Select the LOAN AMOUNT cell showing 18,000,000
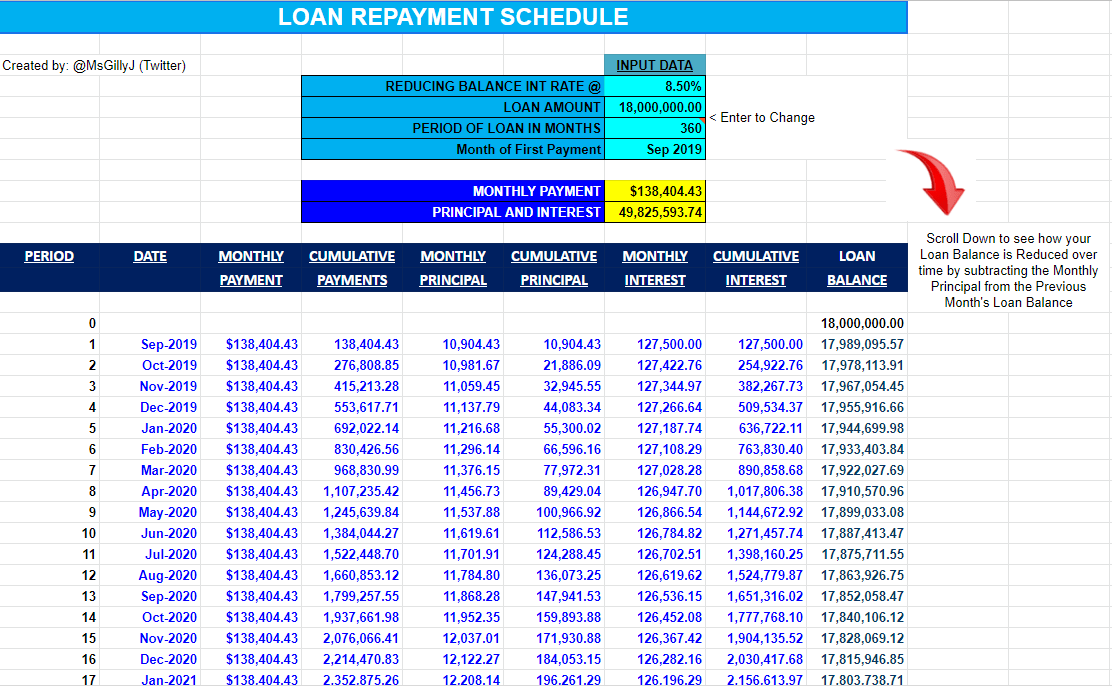Screen dimensions: 1112x687 point(654,107)
